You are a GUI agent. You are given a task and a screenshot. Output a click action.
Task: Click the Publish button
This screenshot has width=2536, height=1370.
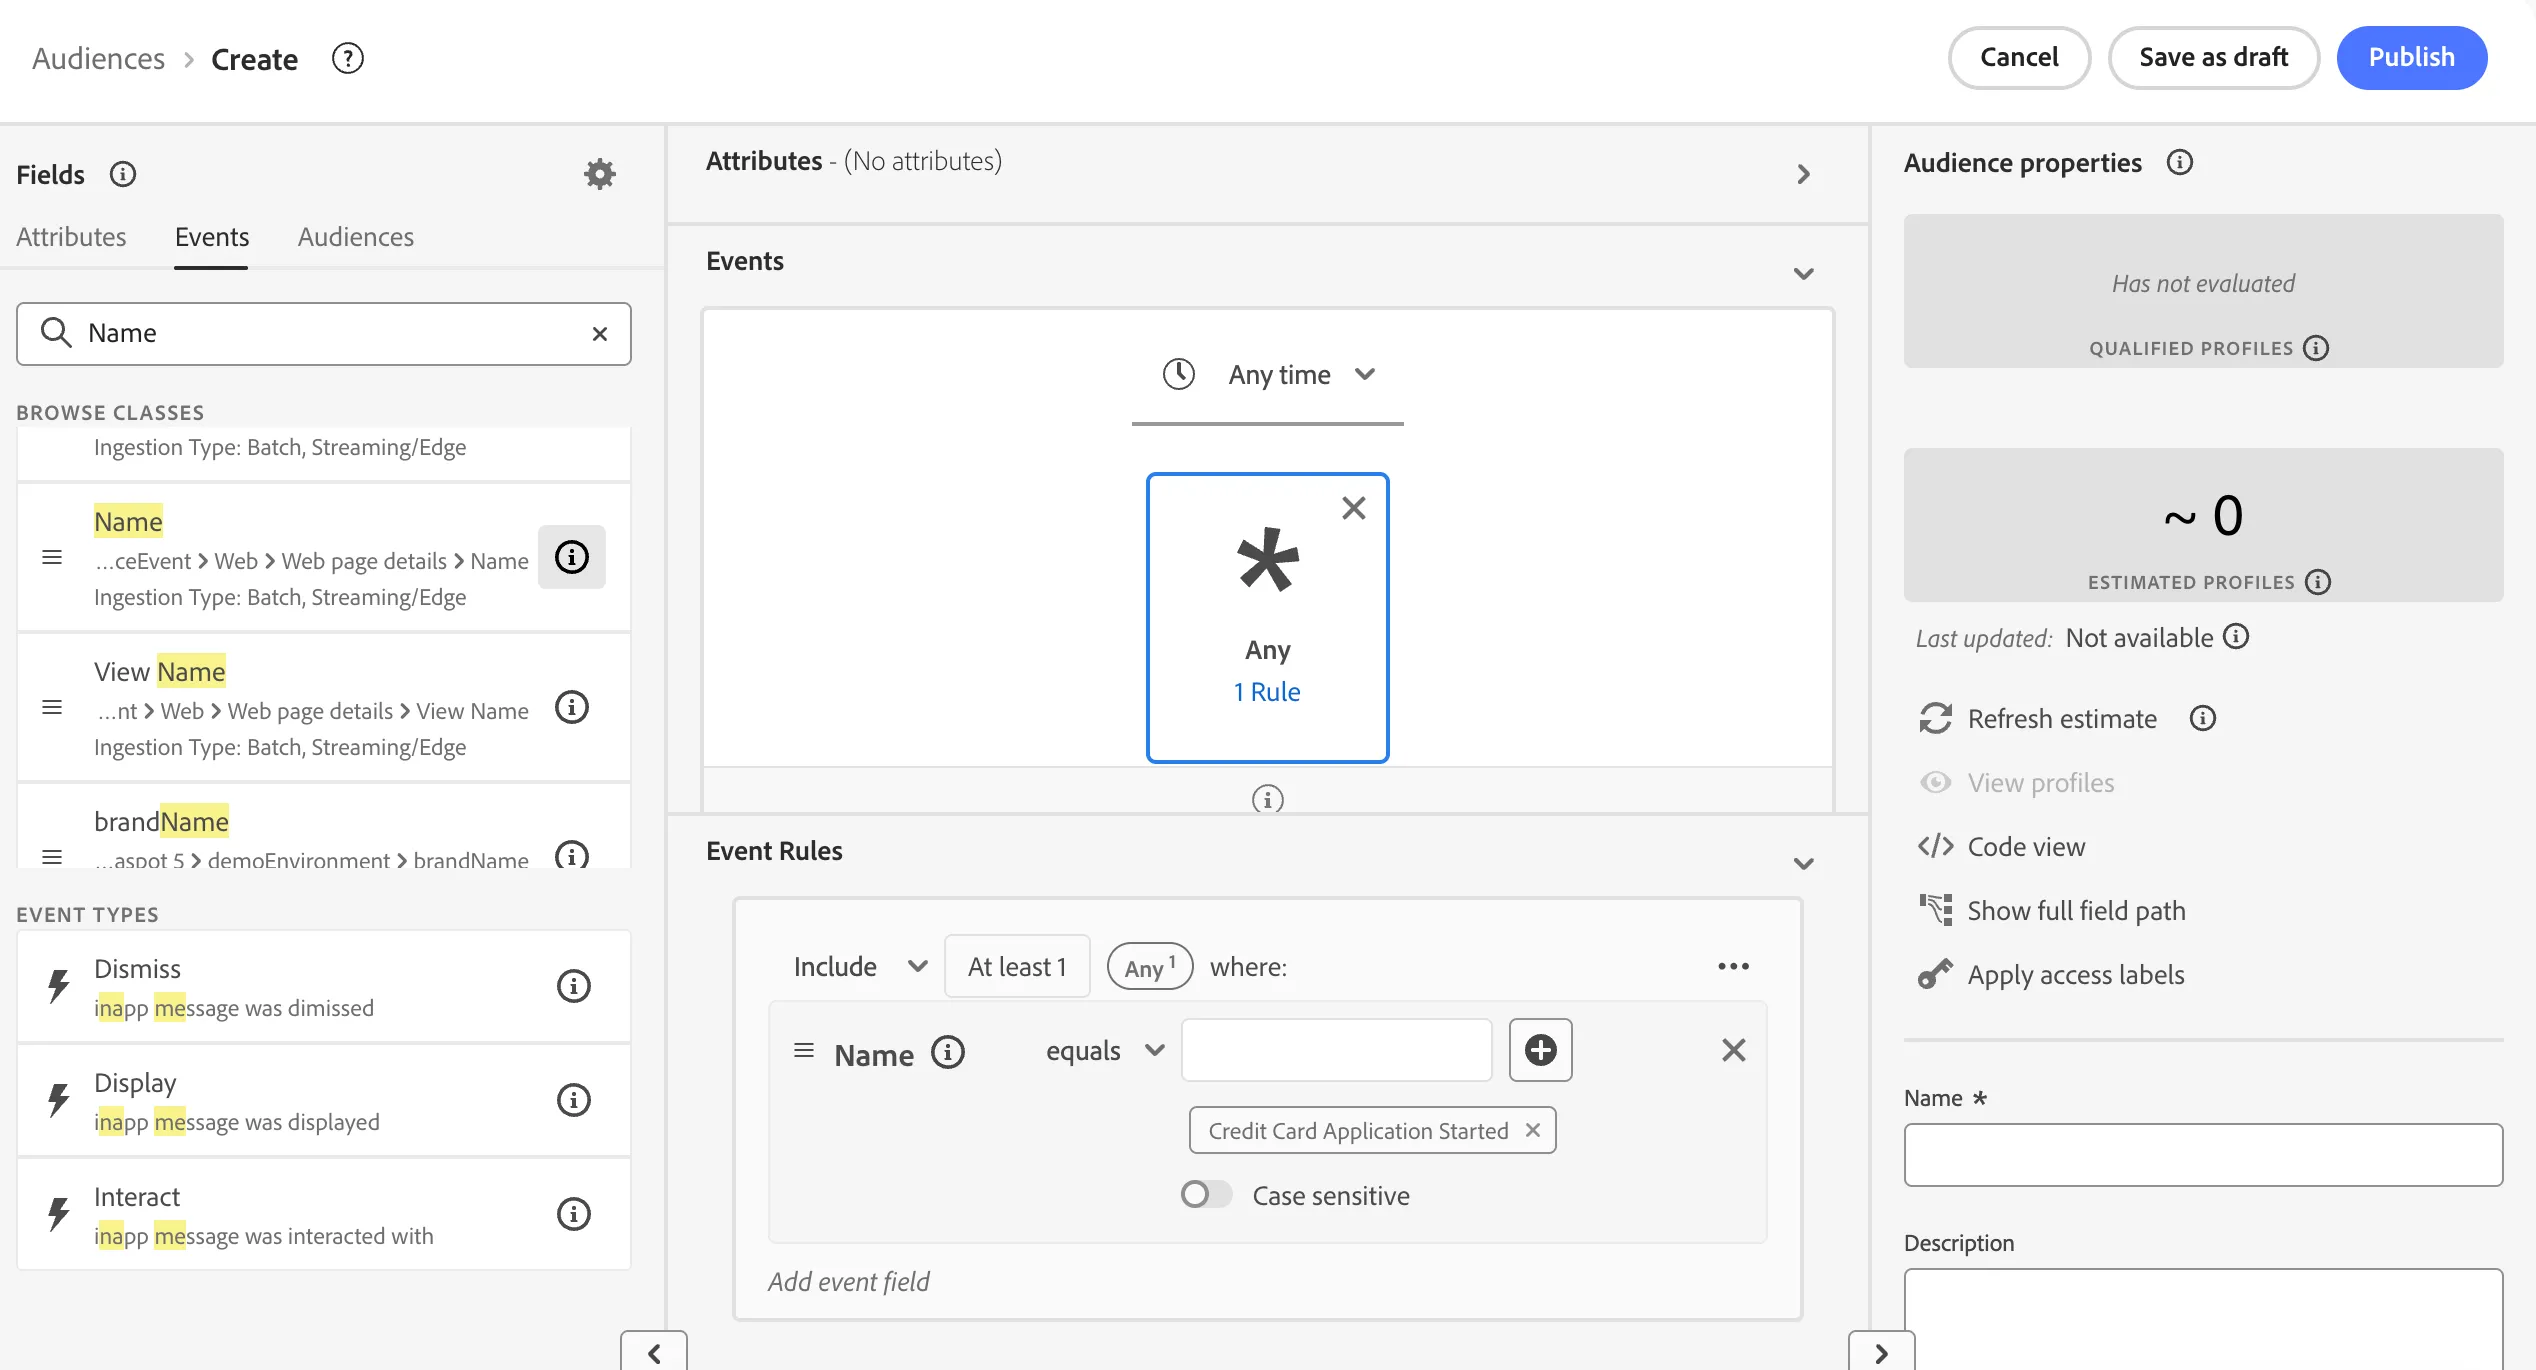point(2411,57)
